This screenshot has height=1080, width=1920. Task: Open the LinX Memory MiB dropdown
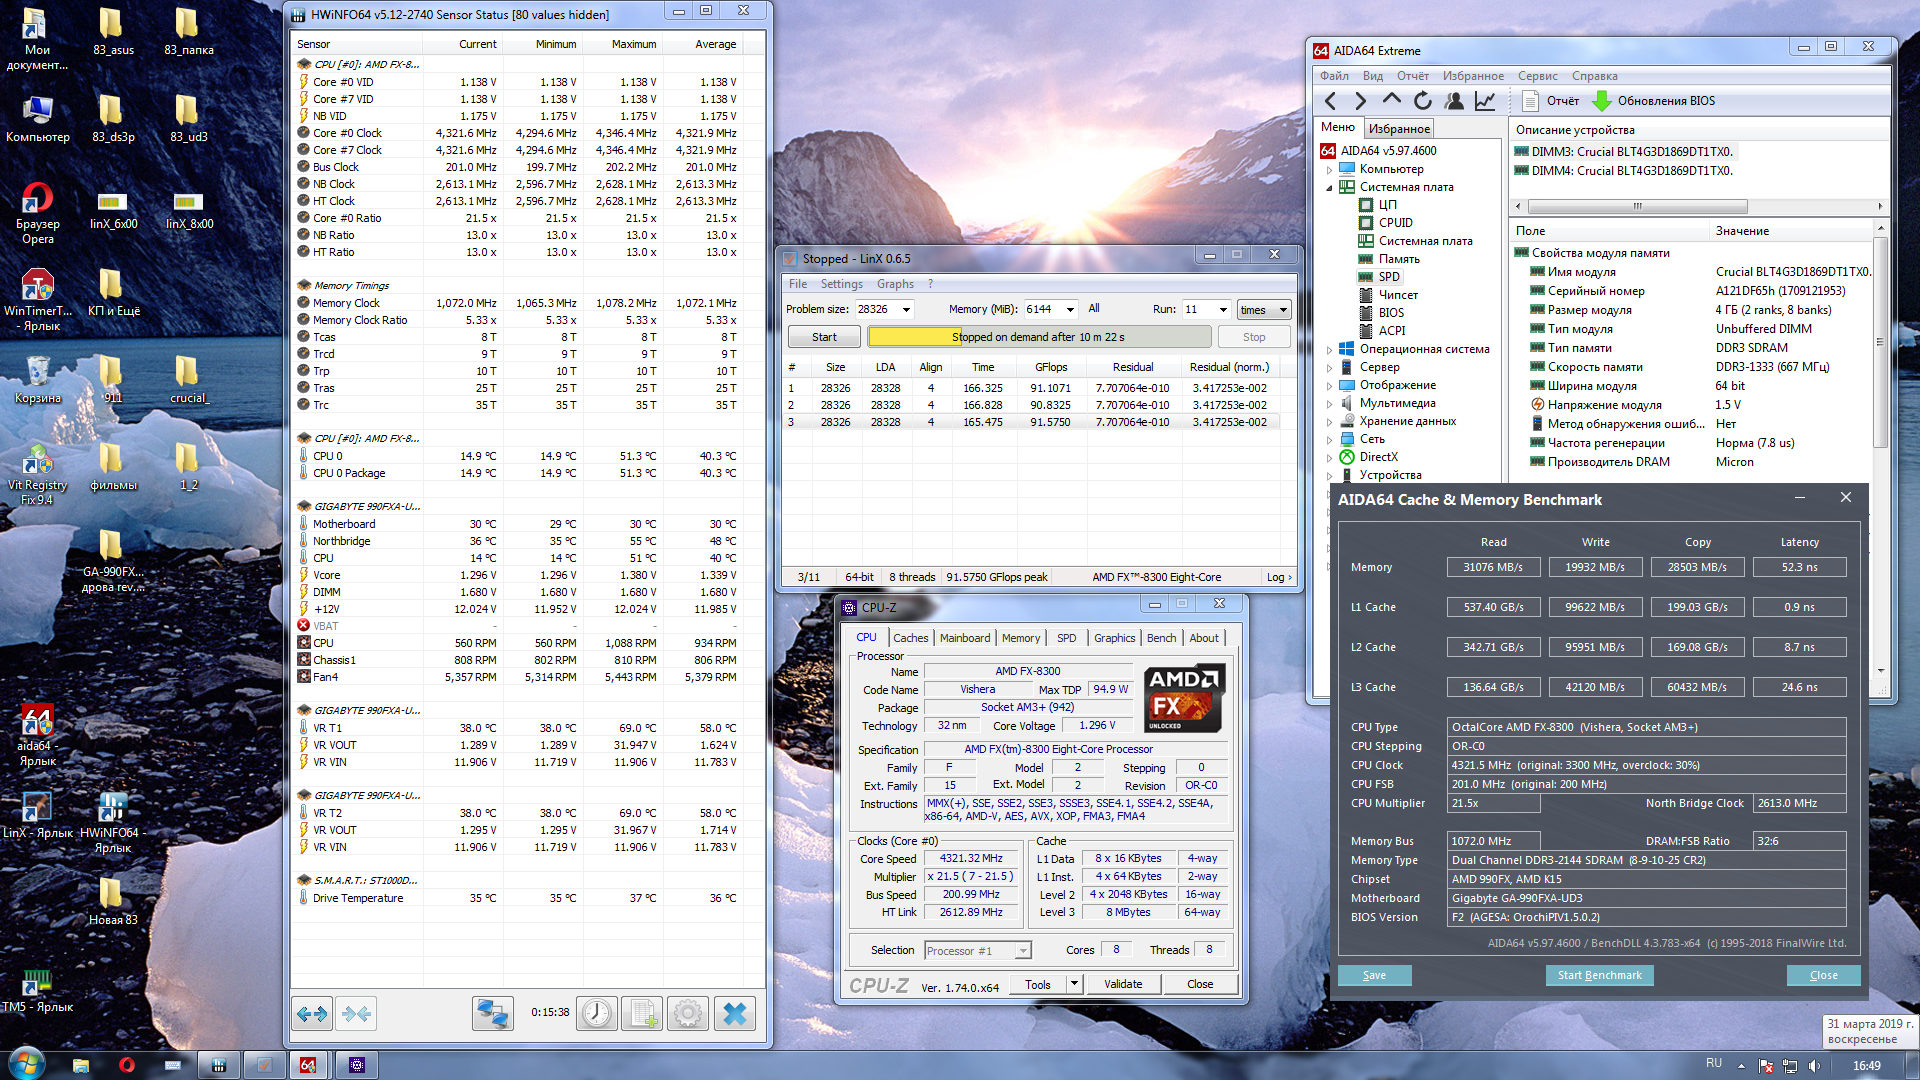(x=1070, y=310)
